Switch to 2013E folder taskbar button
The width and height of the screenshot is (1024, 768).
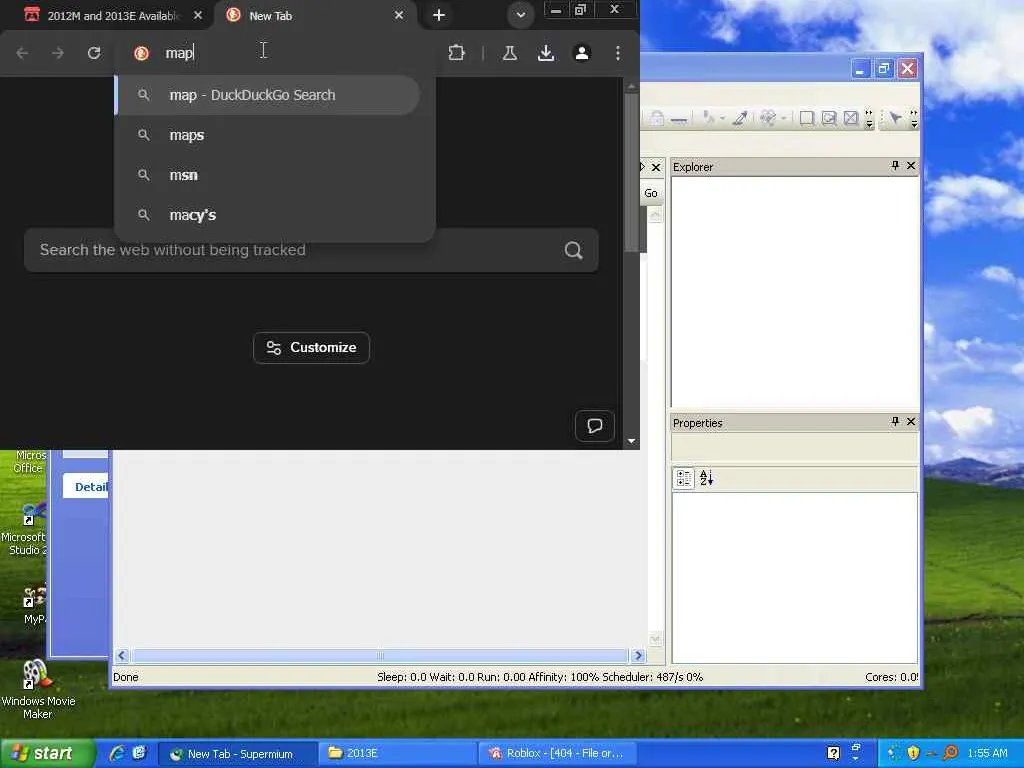pyautogui.click(x=398, y=754)
